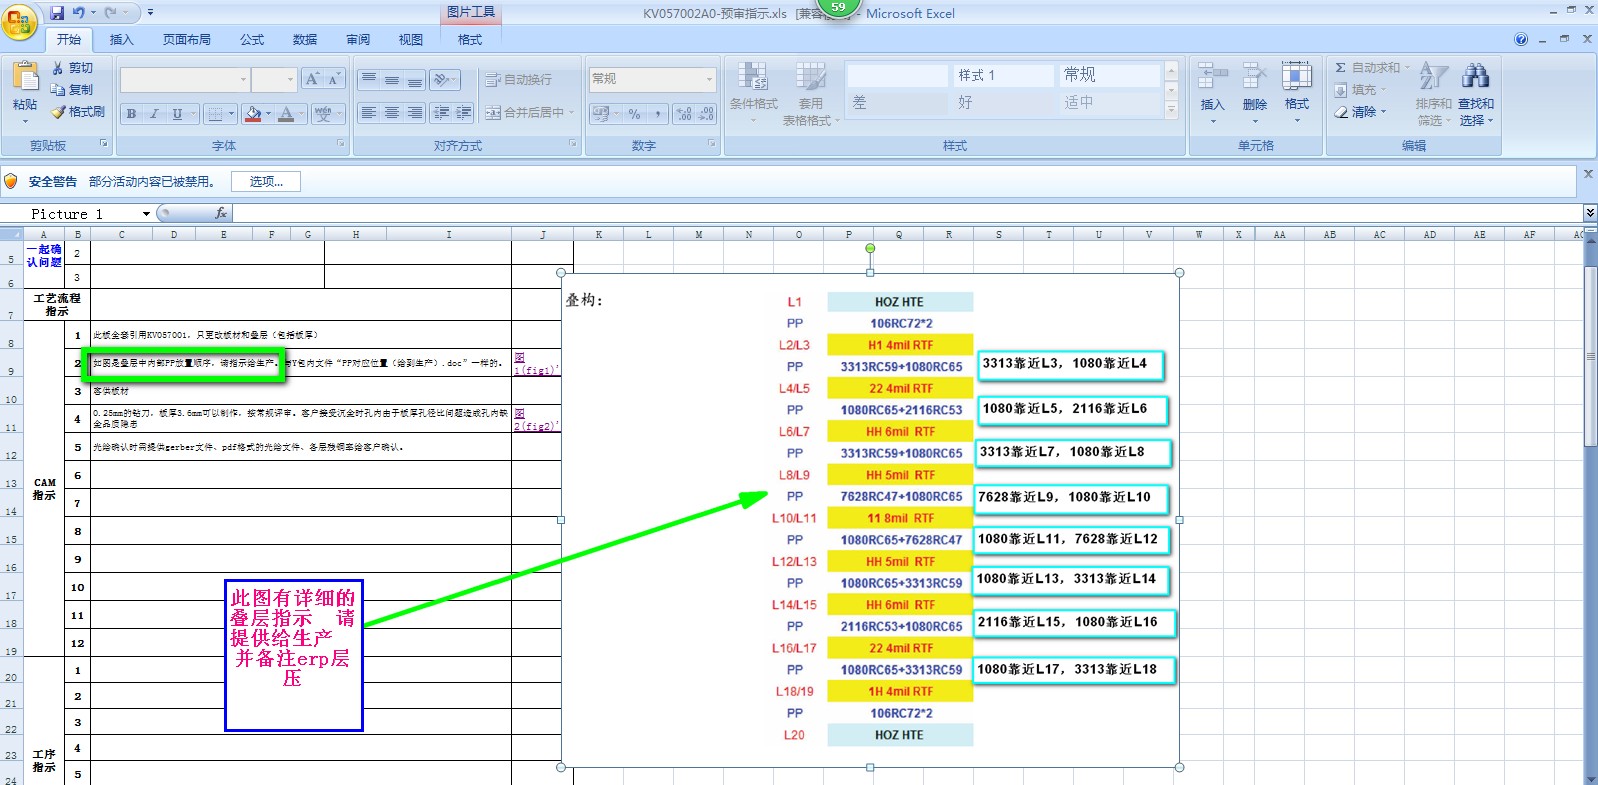Align text right
The width and height of the screenshot is (1598, 785).
click(415, 113)
